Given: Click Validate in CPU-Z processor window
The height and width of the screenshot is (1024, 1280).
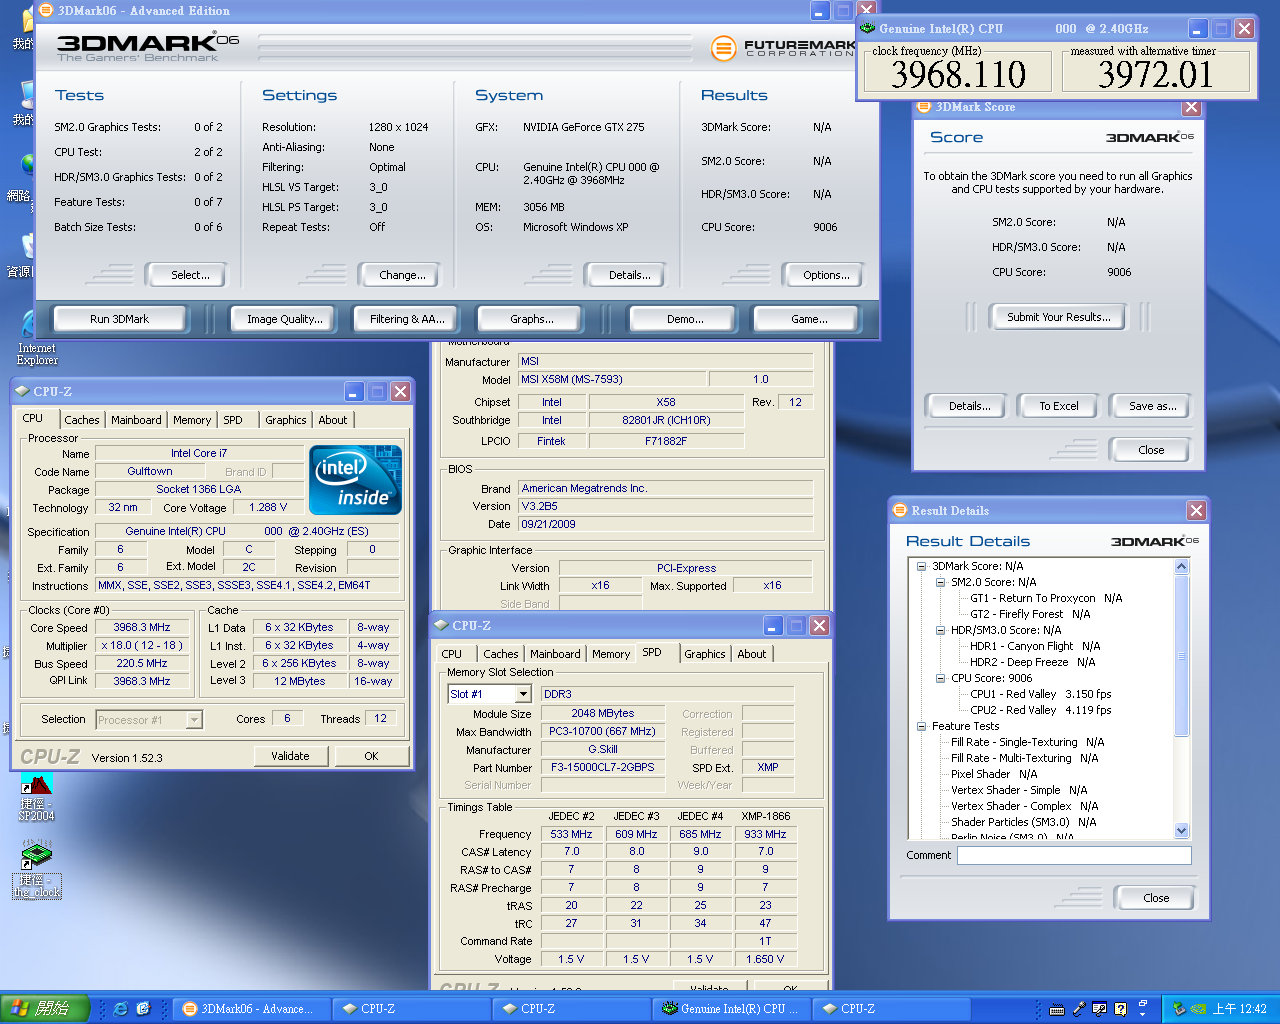Looking at the screenshot, I should click(290, 756).
